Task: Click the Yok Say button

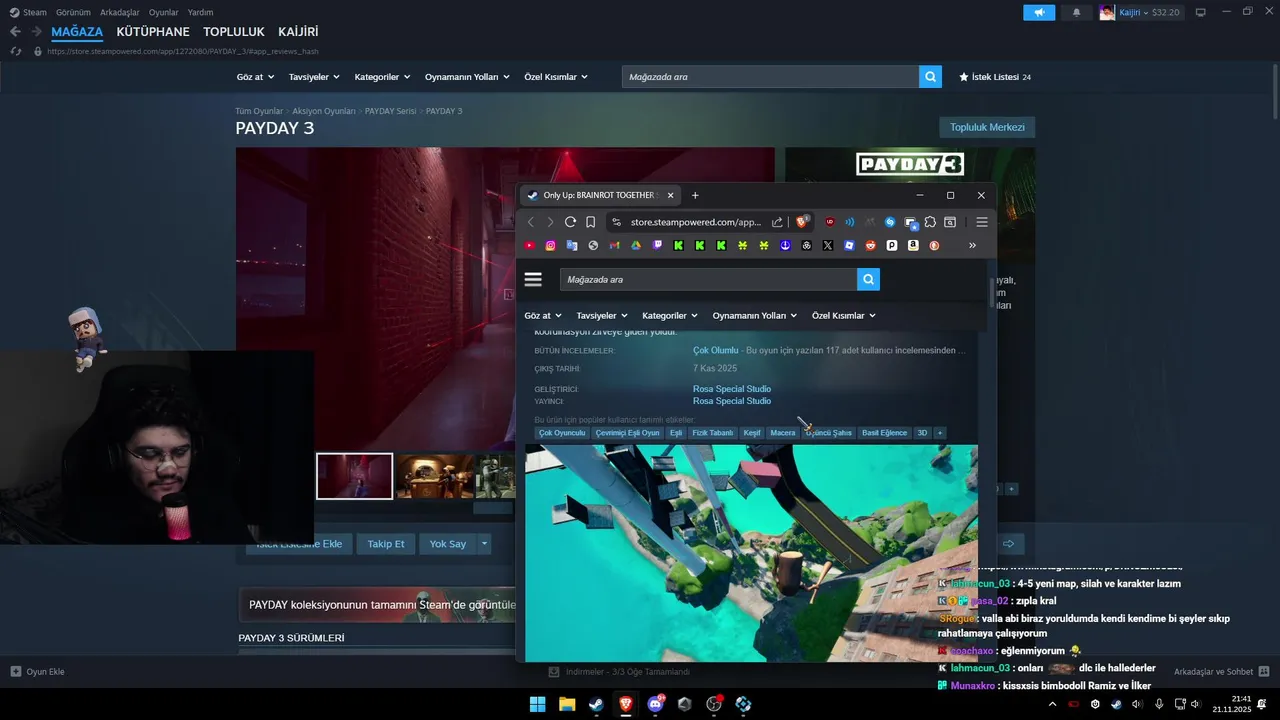Action: click(x=447, y=544)
